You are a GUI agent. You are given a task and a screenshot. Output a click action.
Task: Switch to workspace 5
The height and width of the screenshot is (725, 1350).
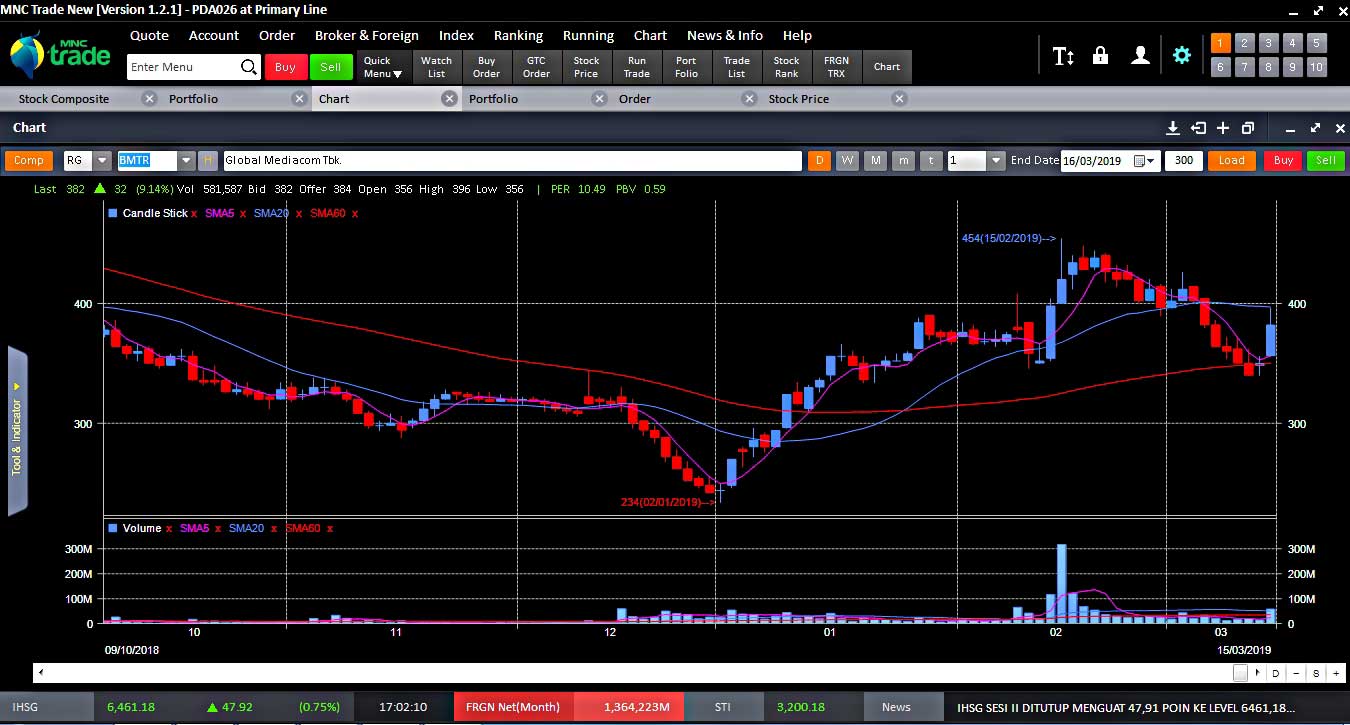click(1317, 43)
